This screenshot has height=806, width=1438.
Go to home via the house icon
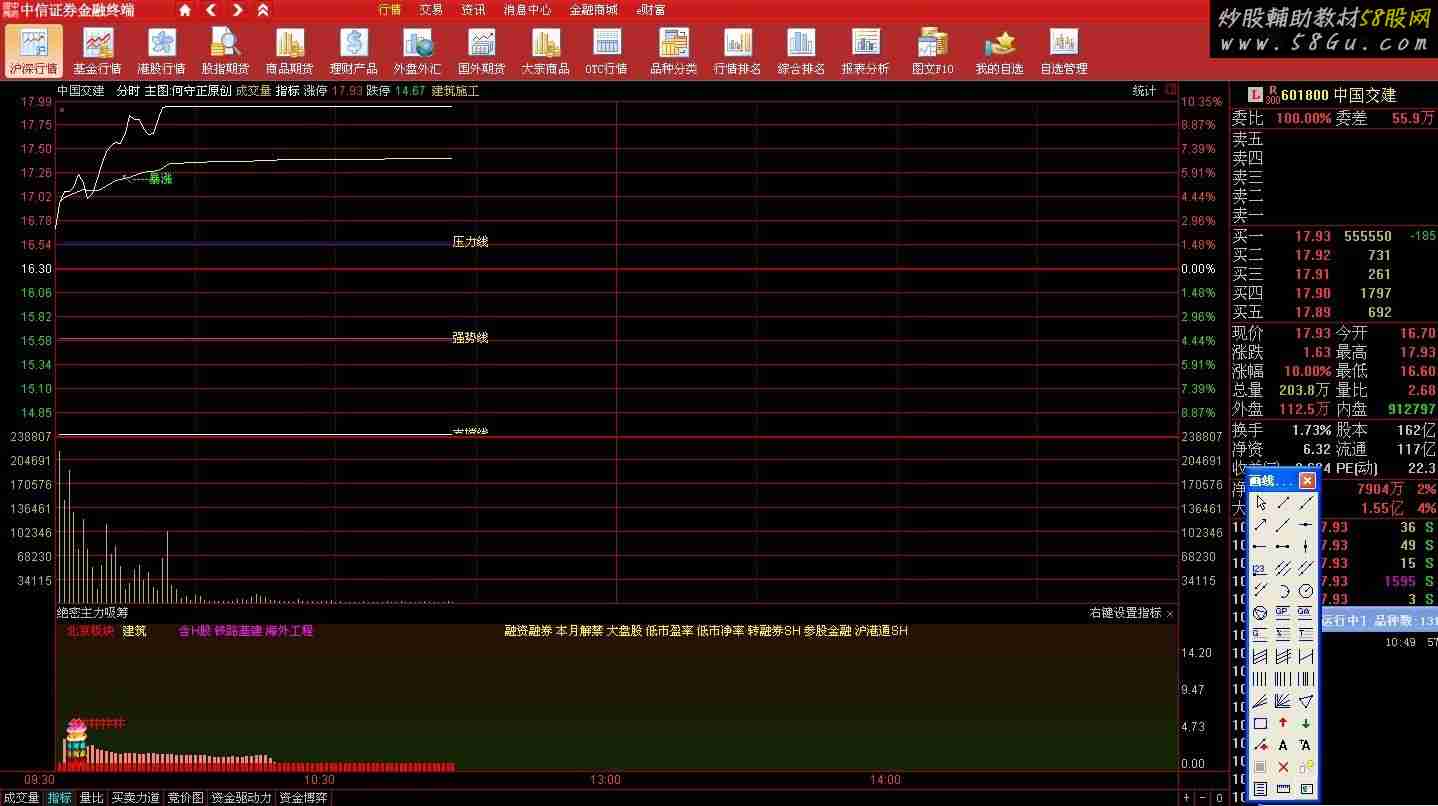click(185, 10)
